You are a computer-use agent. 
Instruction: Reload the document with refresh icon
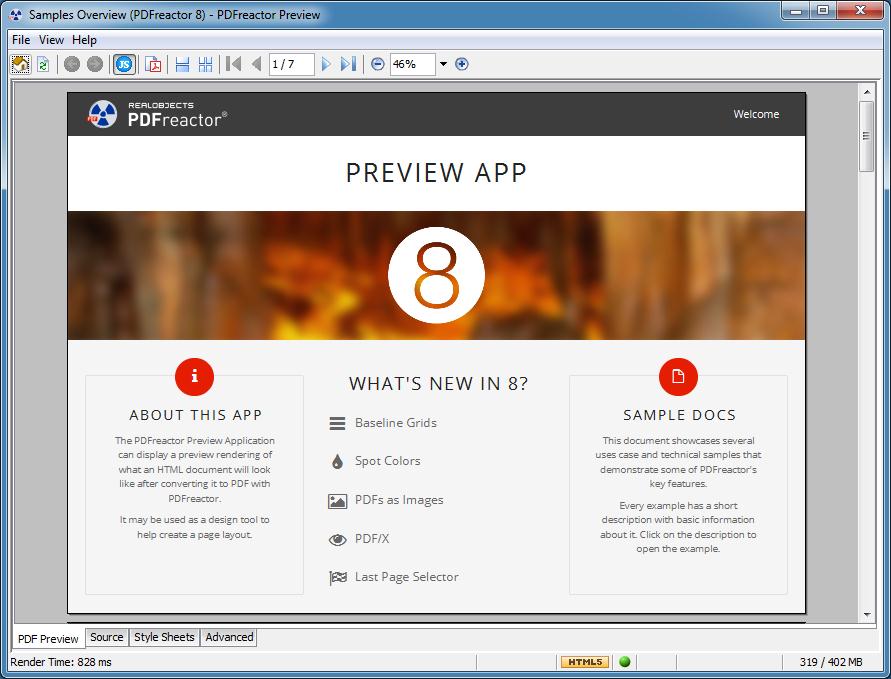pos(43,64)
